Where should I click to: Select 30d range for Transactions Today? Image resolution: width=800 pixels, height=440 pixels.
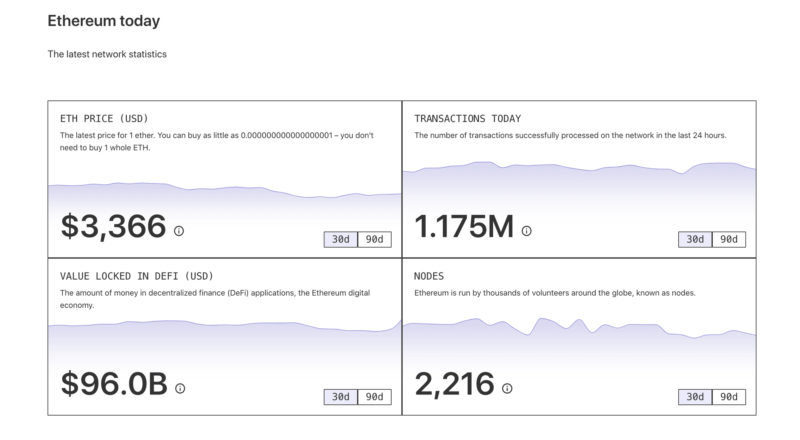pos(695,239)
